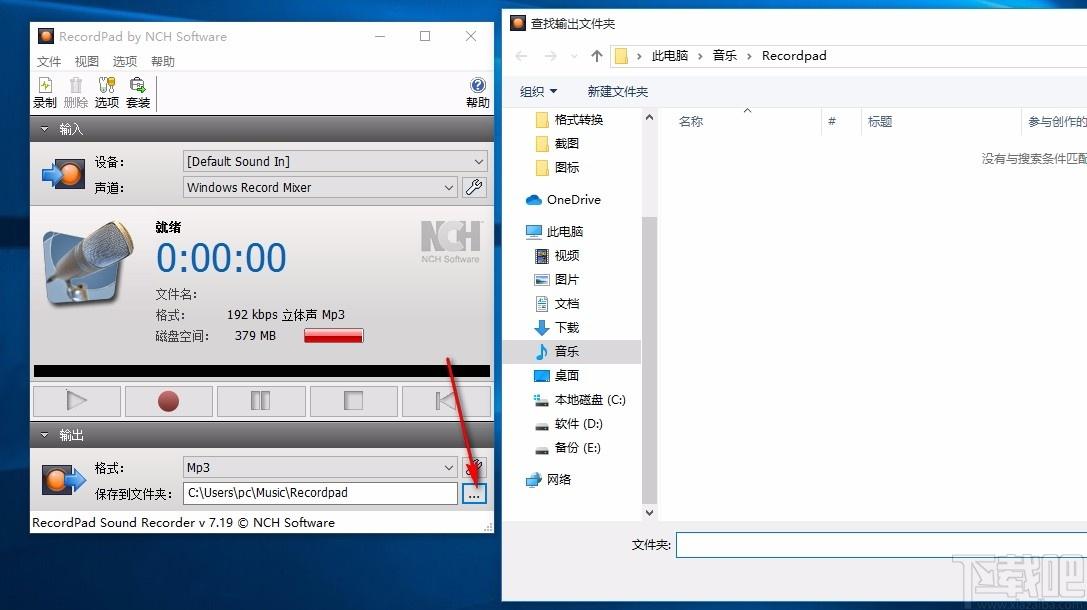
Task: Open the Help icon in the toolbar
Action: (478, 93)
